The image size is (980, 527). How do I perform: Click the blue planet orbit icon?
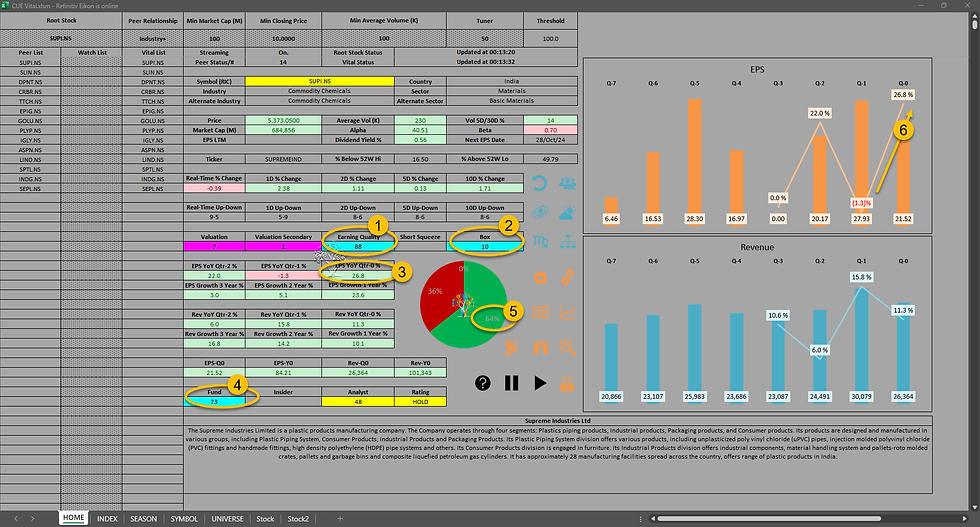[x=540, y=213]
